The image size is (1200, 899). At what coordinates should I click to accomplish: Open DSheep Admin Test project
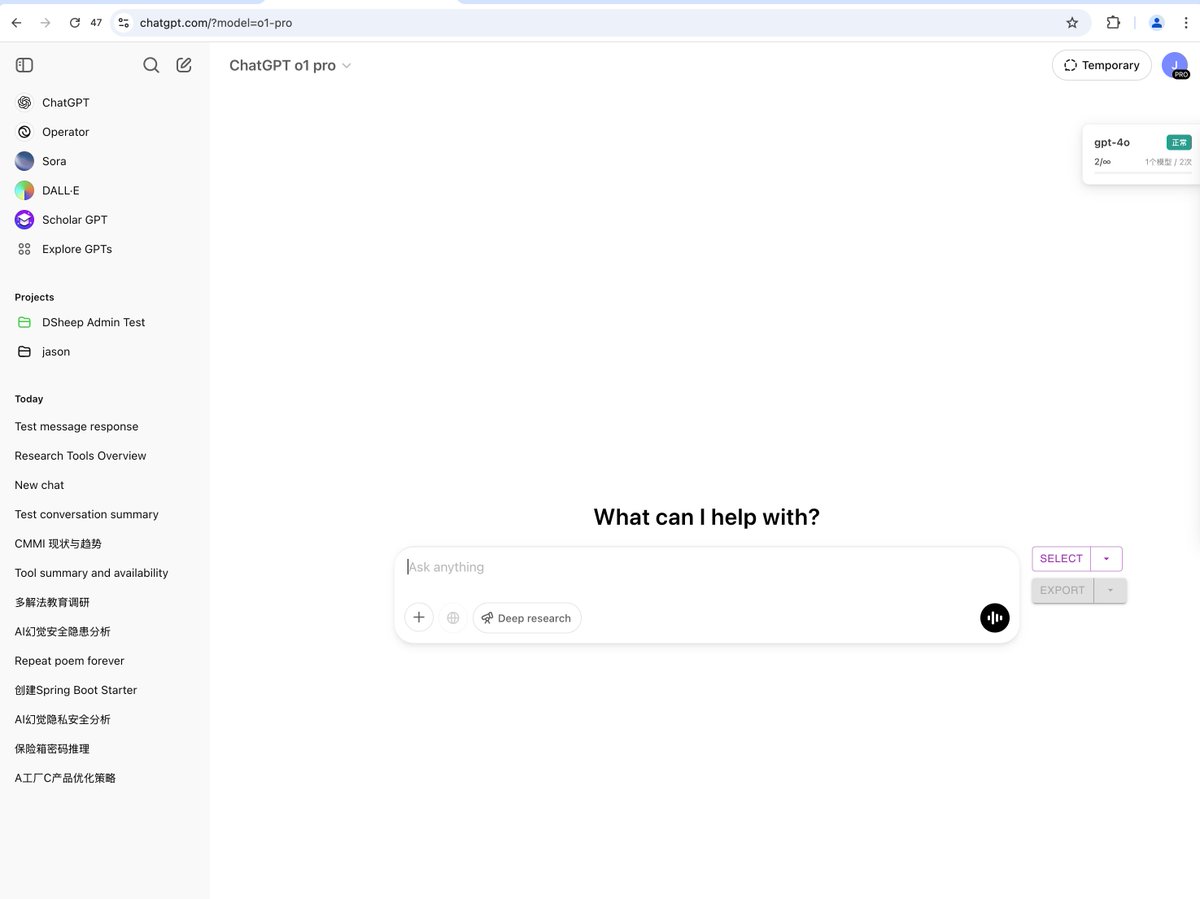(x=105, y=322)
